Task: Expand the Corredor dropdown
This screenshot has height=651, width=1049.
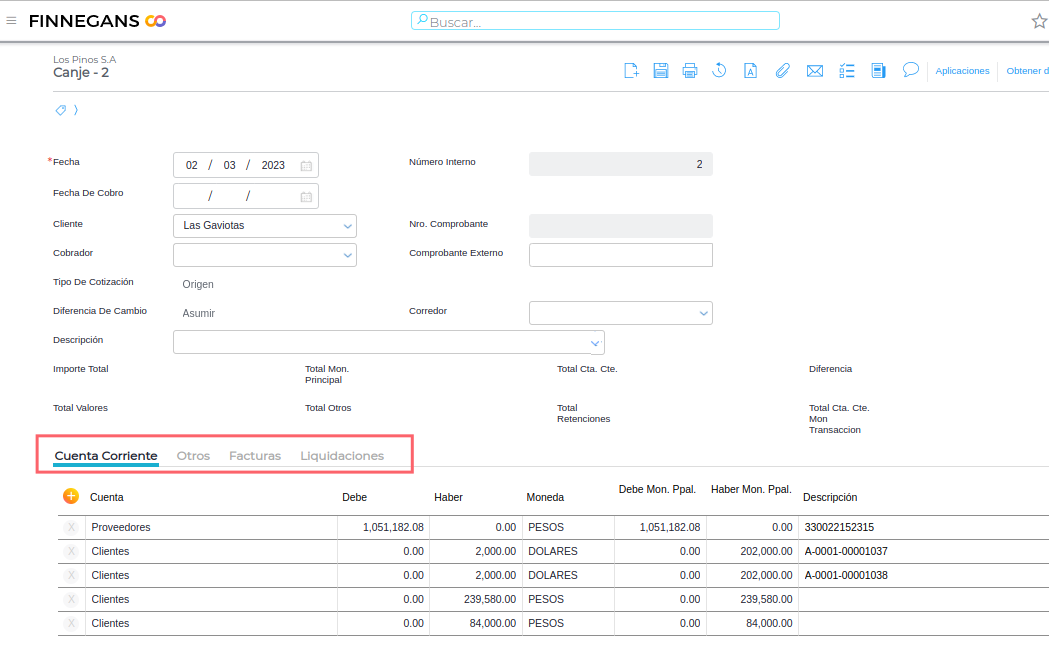Action: pos(703,313)
